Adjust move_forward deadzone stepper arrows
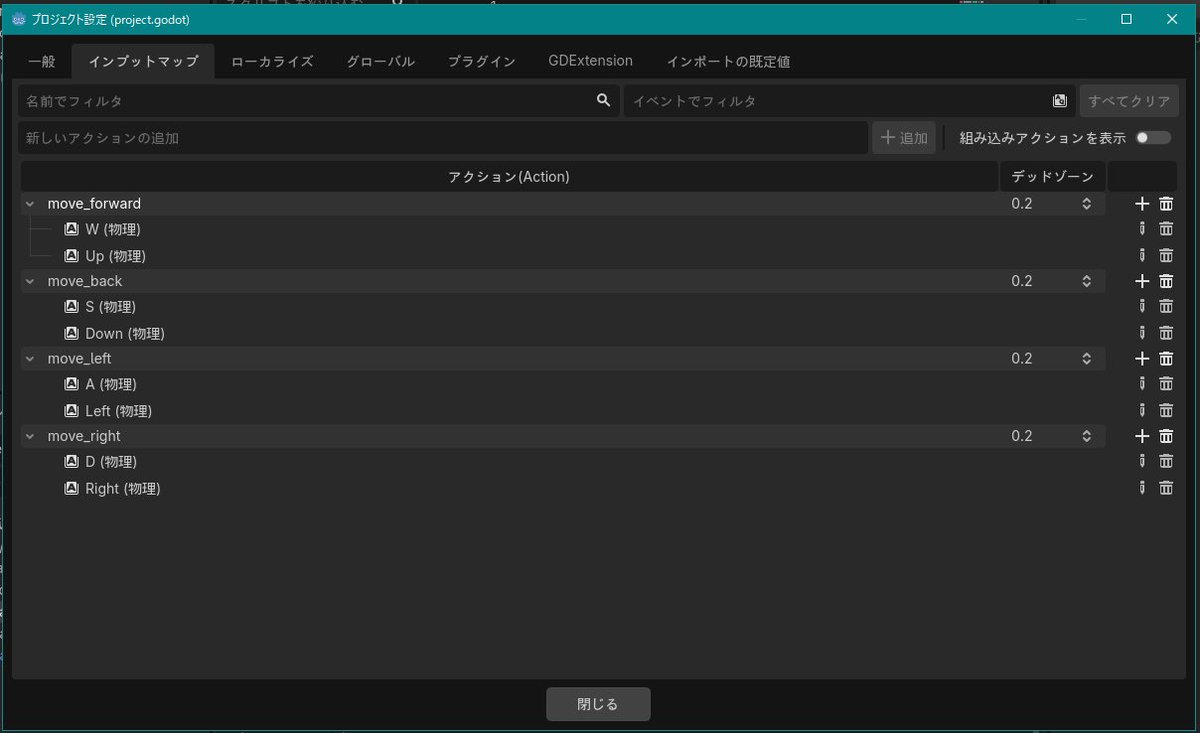Screen dimensions: 1200x733 [1086, 204]
